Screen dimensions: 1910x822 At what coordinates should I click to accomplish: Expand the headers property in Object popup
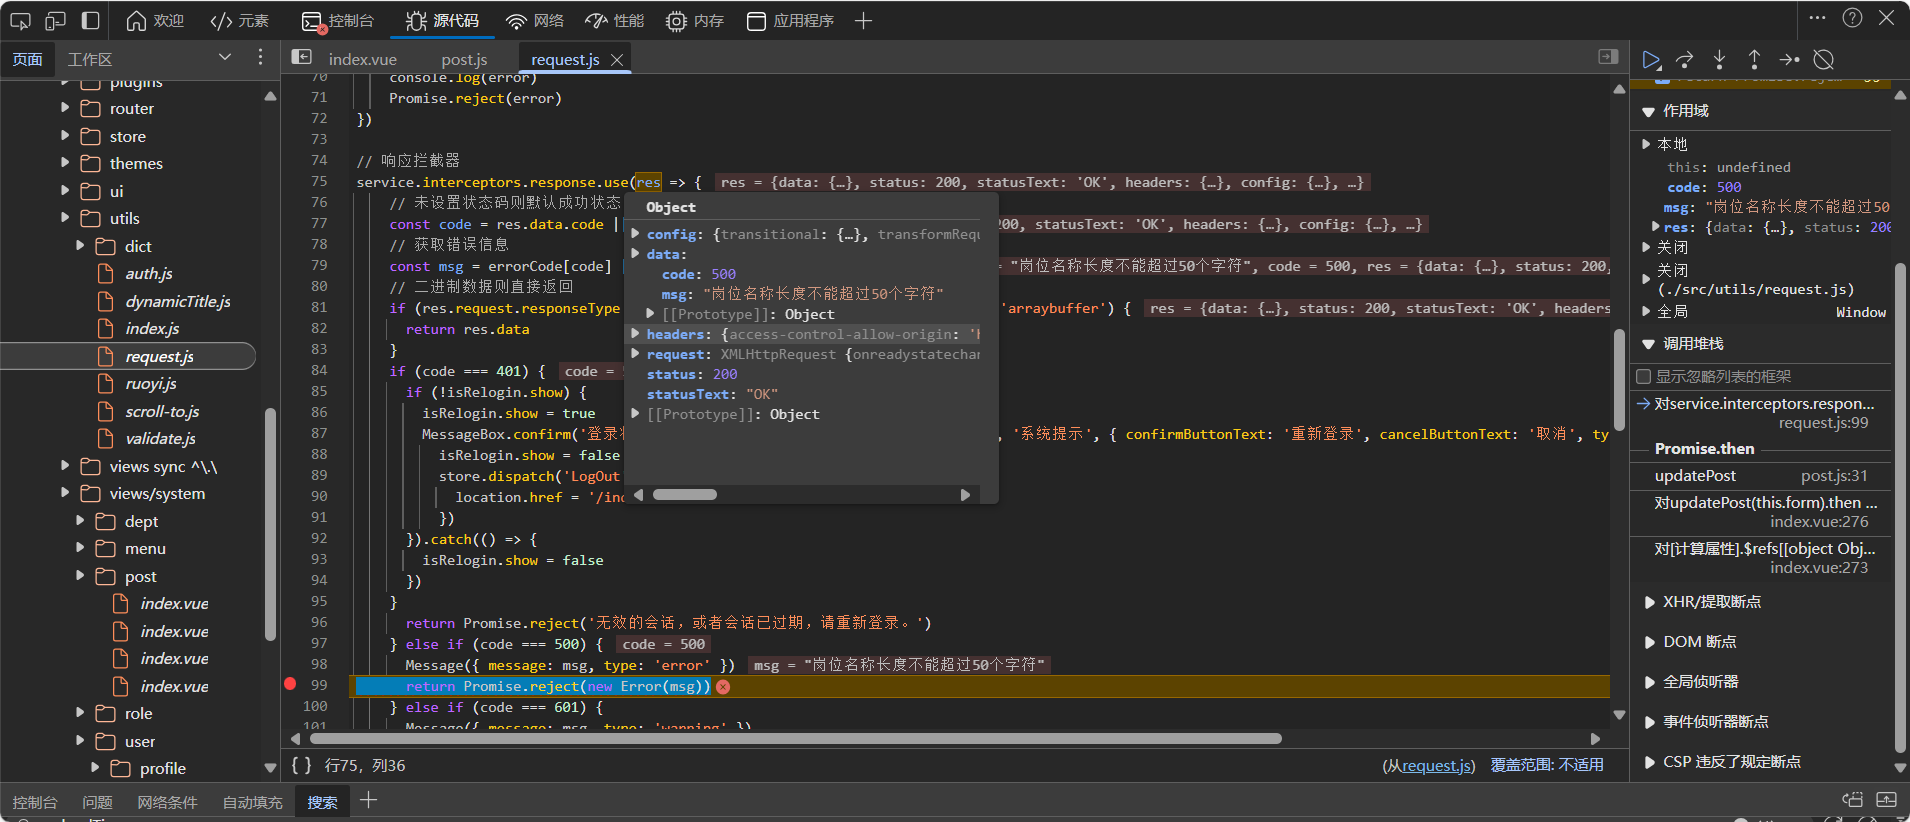tap(636, 334)
